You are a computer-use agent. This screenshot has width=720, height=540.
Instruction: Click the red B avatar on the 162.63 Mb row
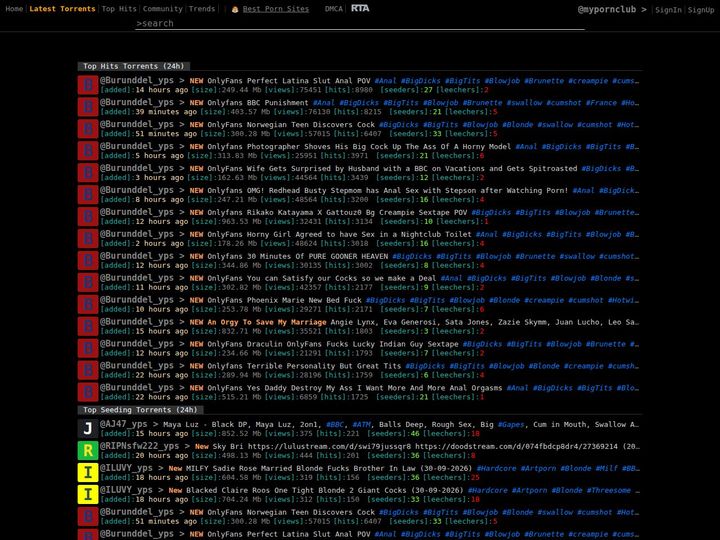(x=88, y=173)
